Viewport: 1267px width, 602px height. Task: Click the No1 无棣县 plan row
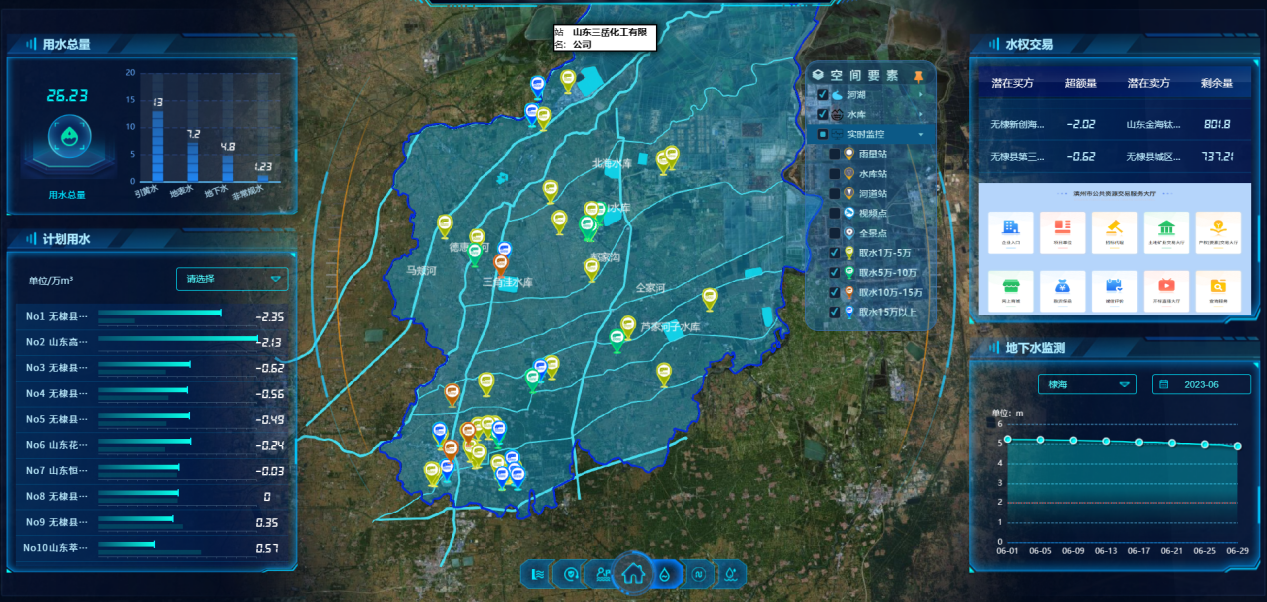tap(150, 316)
